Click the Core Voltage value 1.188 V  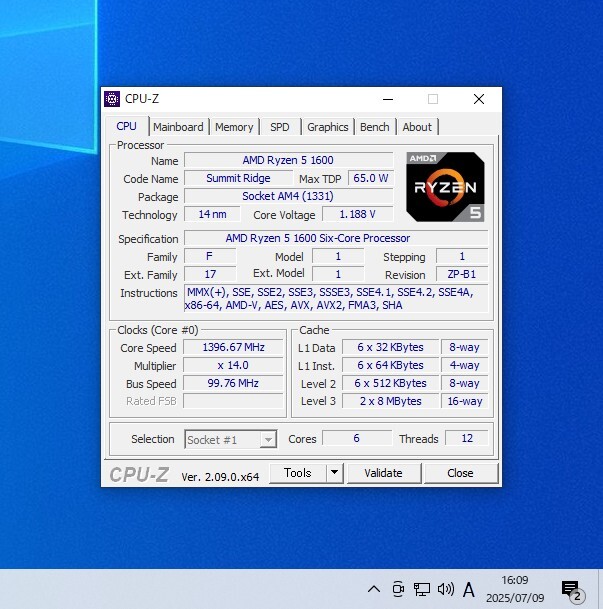(358, 214)
